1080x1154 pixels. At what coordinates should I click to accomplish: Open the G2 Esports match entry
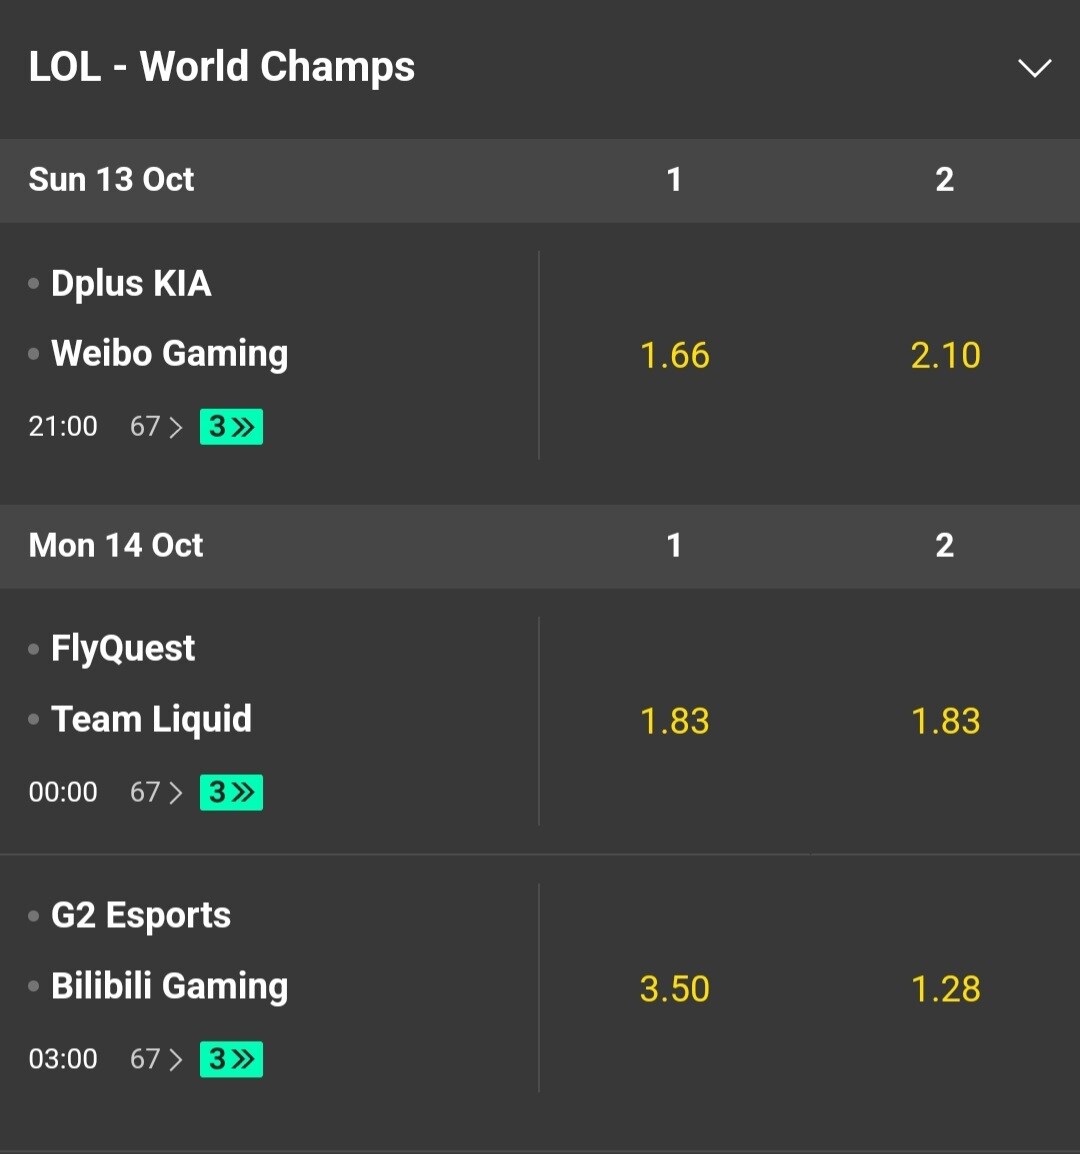pos(141,916)
